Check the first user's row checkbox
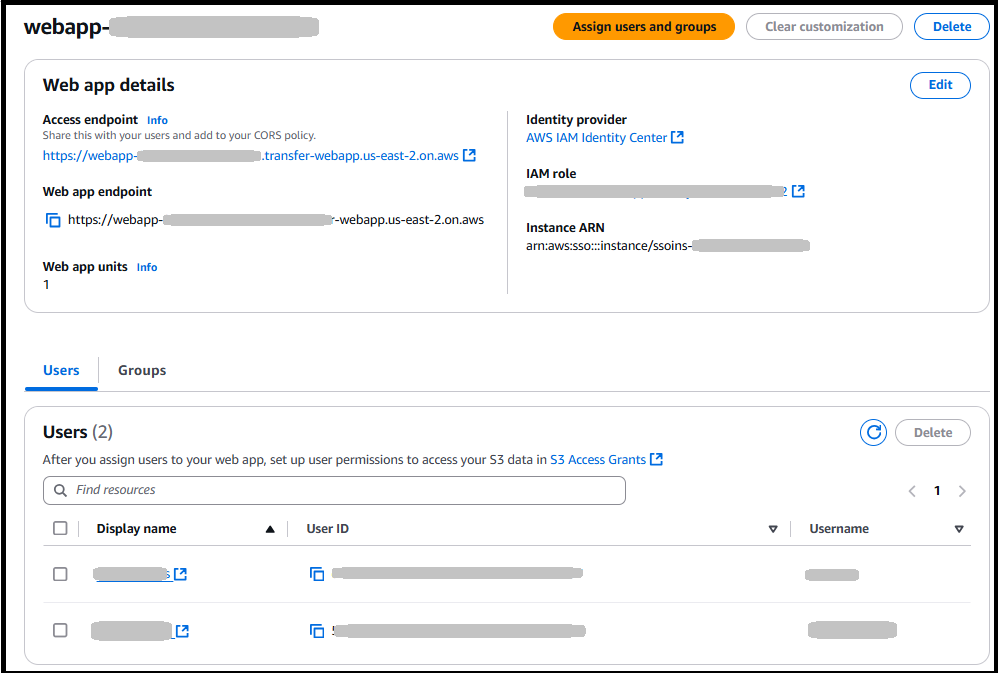This screenshot has height=673, width=998. [x=60, y=573]
